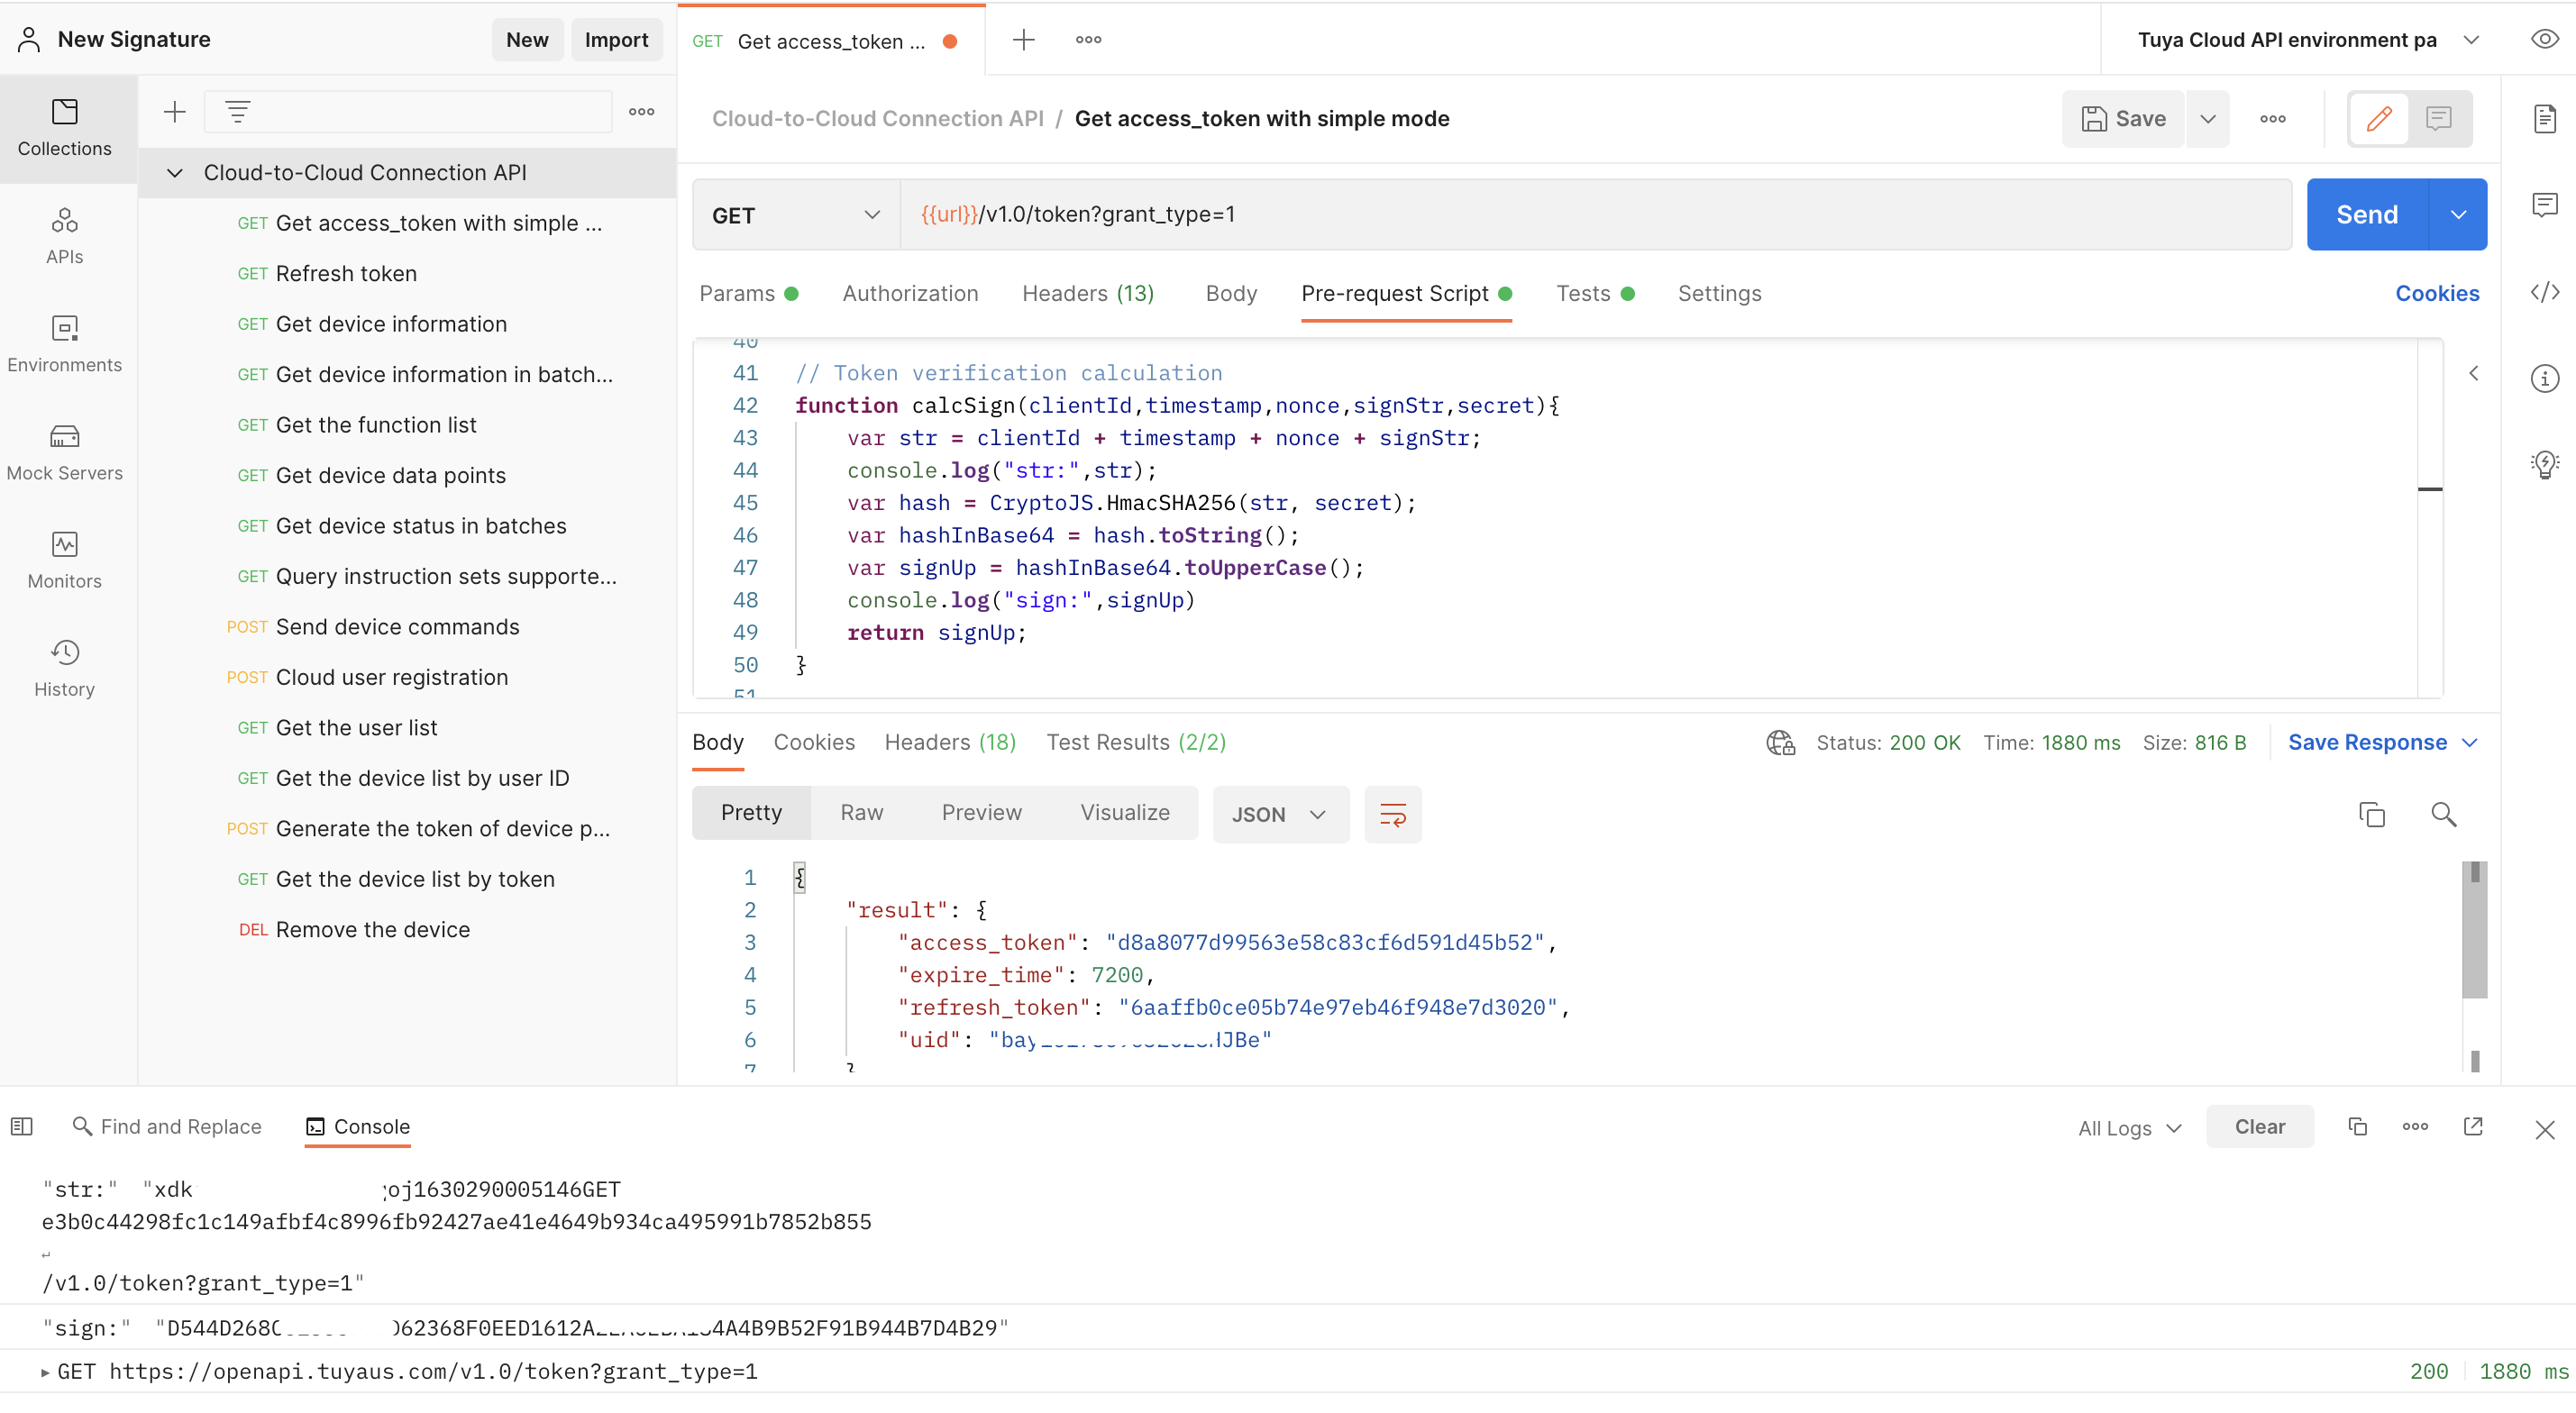Expand the GET request log entry
This screenshot has width=2576, height=1413.
tap(45, 1372)
